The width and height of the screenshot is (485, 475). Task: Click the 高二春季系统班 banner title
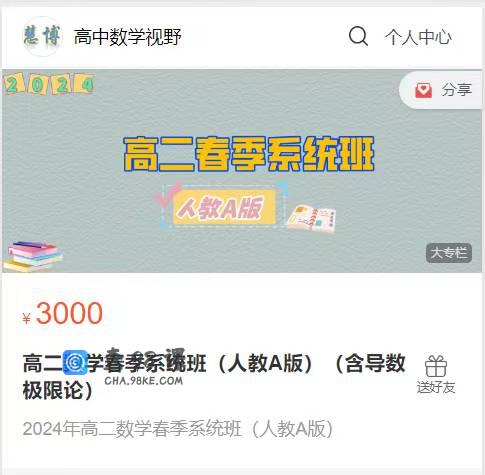[x=249, y=154]
